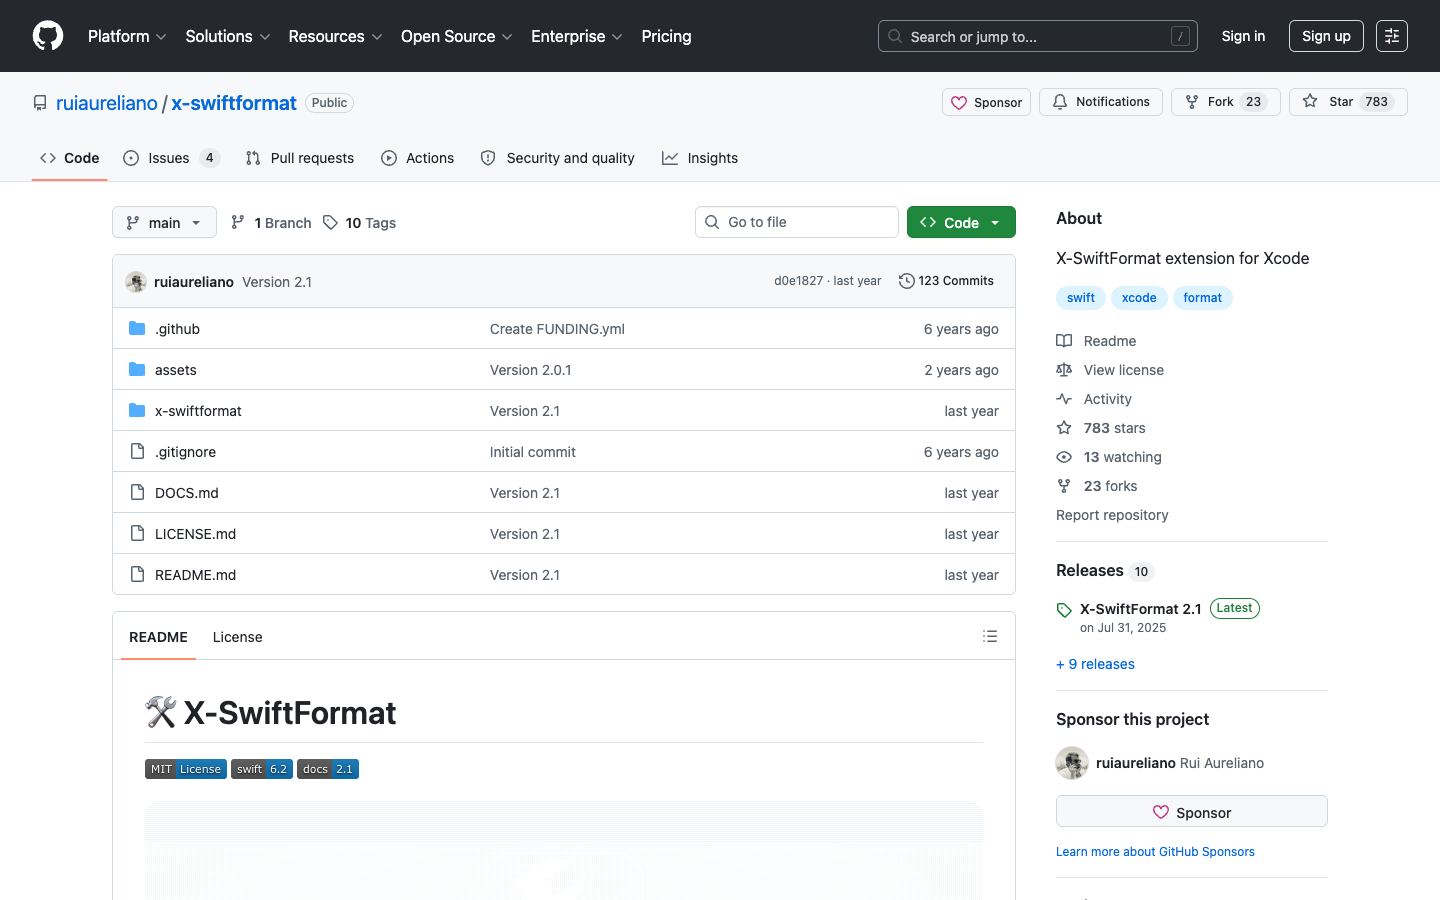The width and height of the screenshot is (1440, 900).
Task: Open the README outline icon
Action: 990,636
